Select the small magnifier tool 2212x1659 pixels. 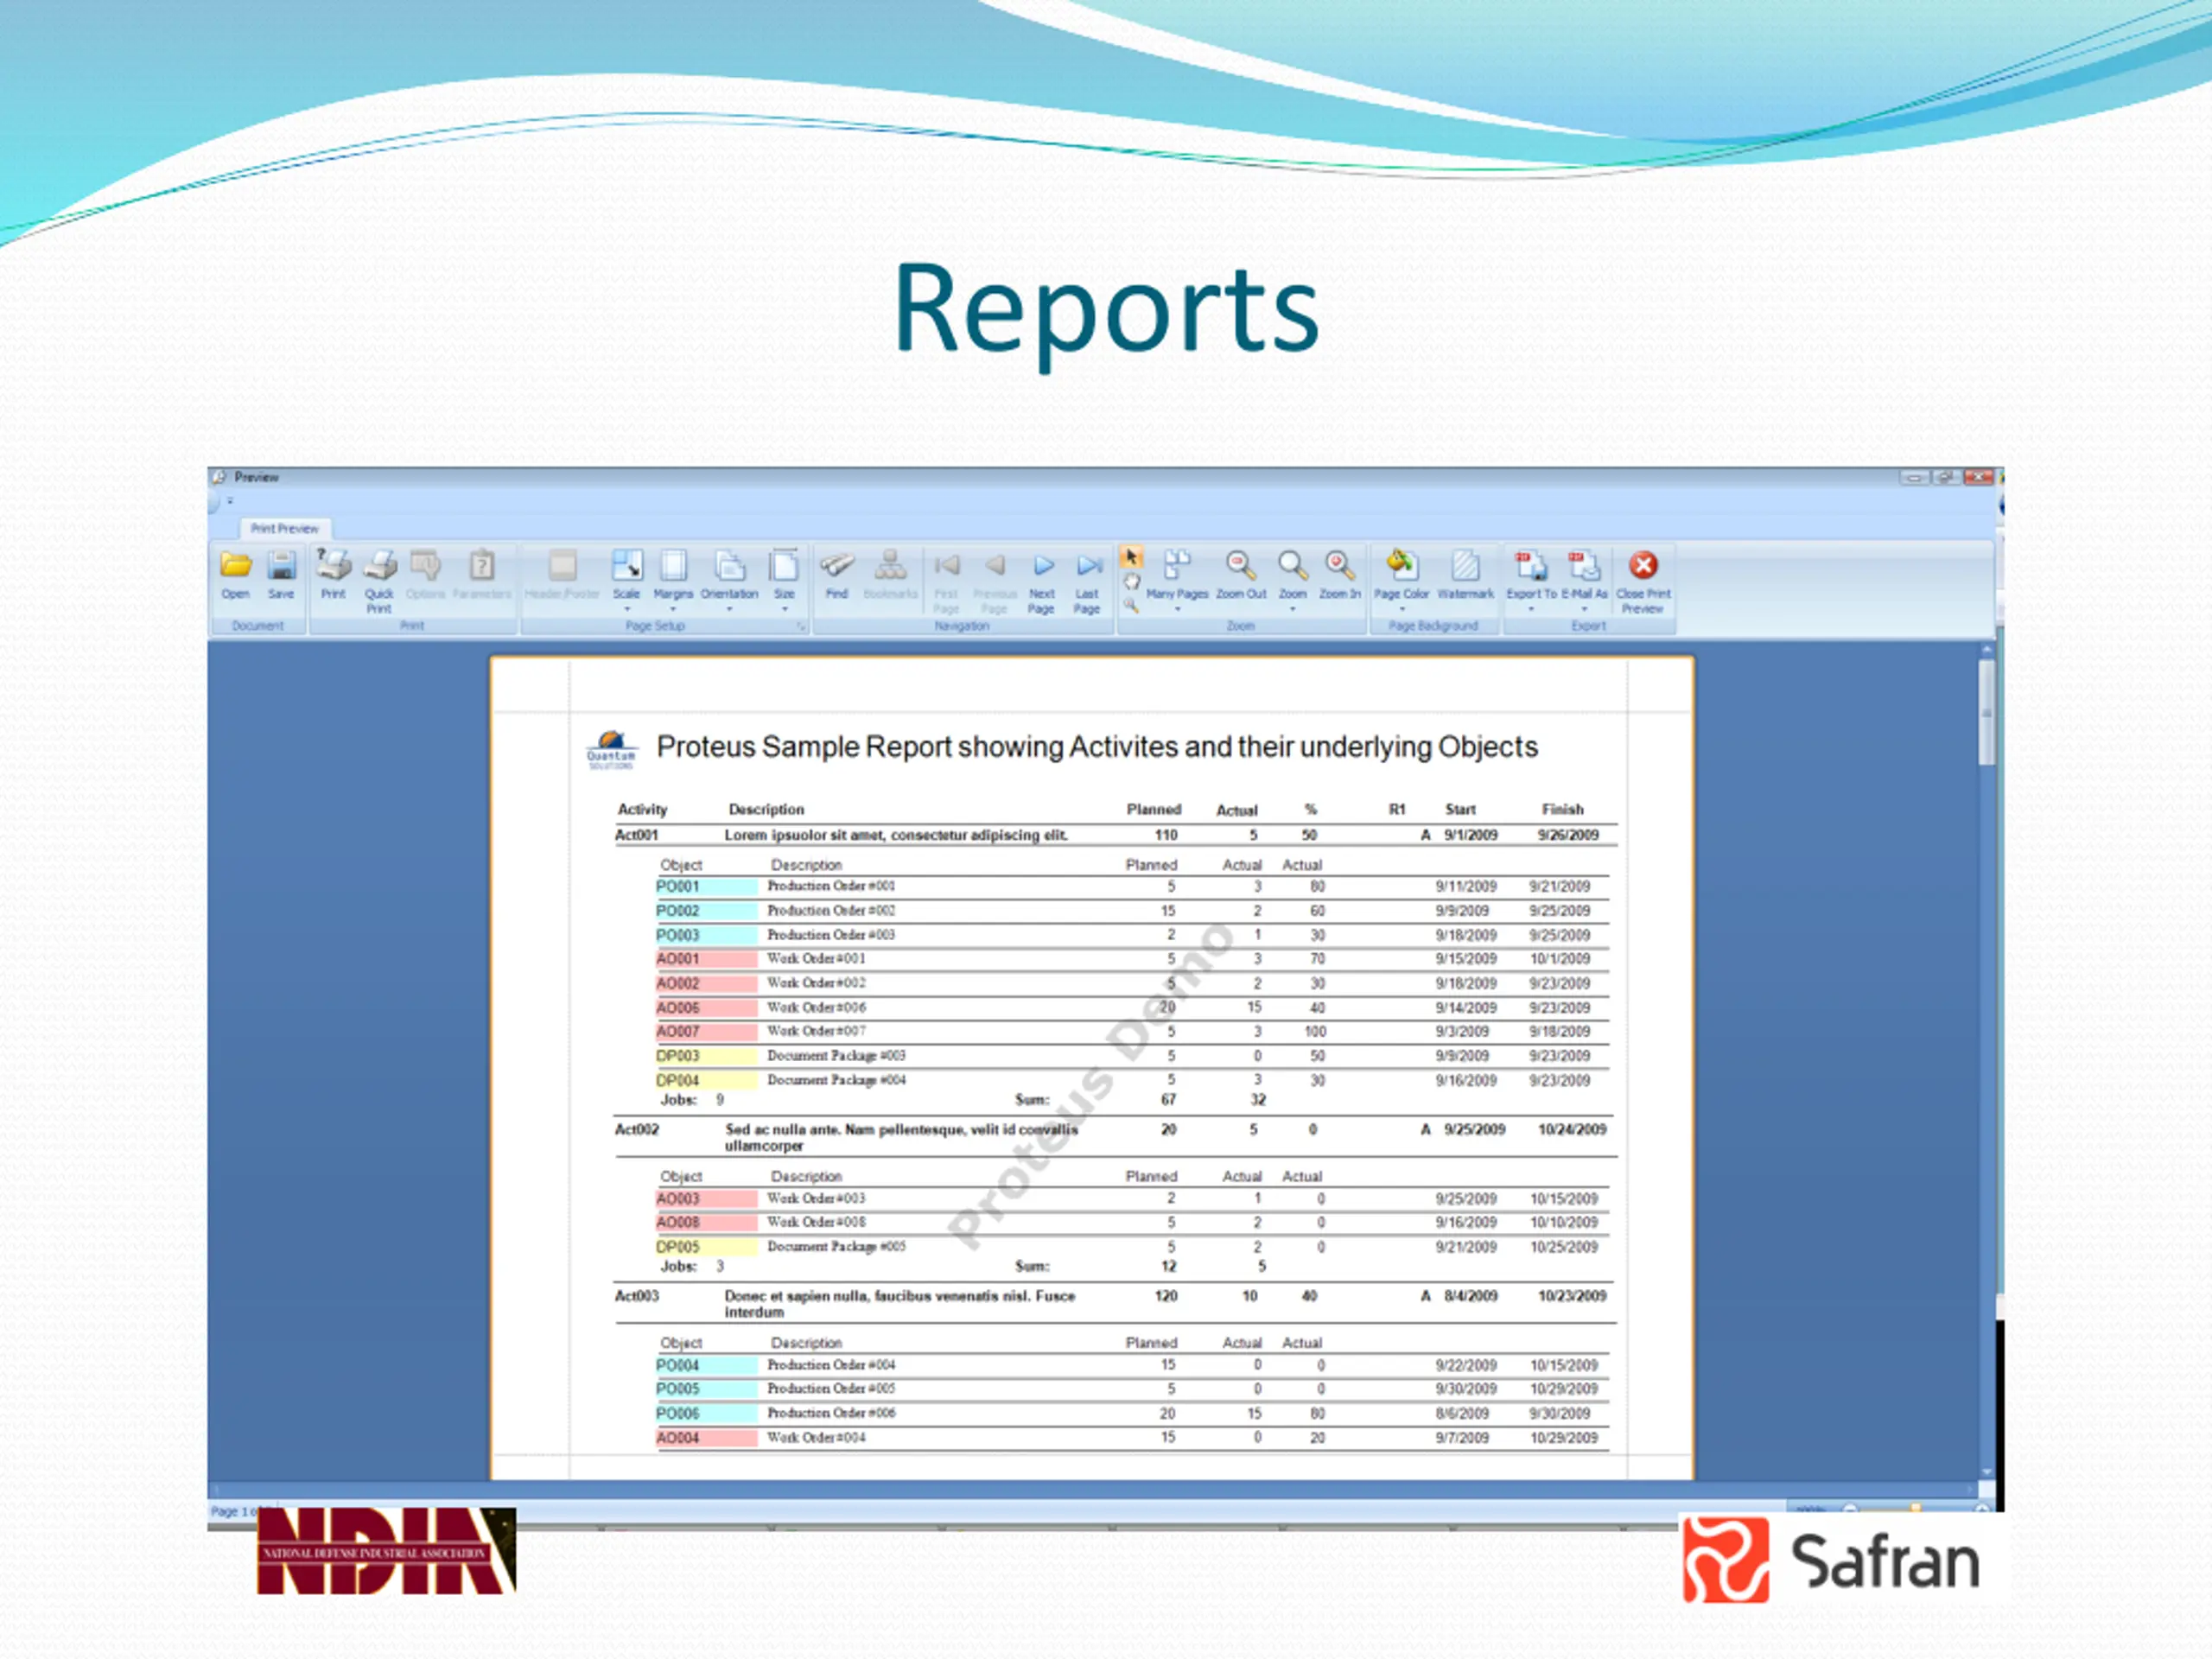(x=1131, y=605)
